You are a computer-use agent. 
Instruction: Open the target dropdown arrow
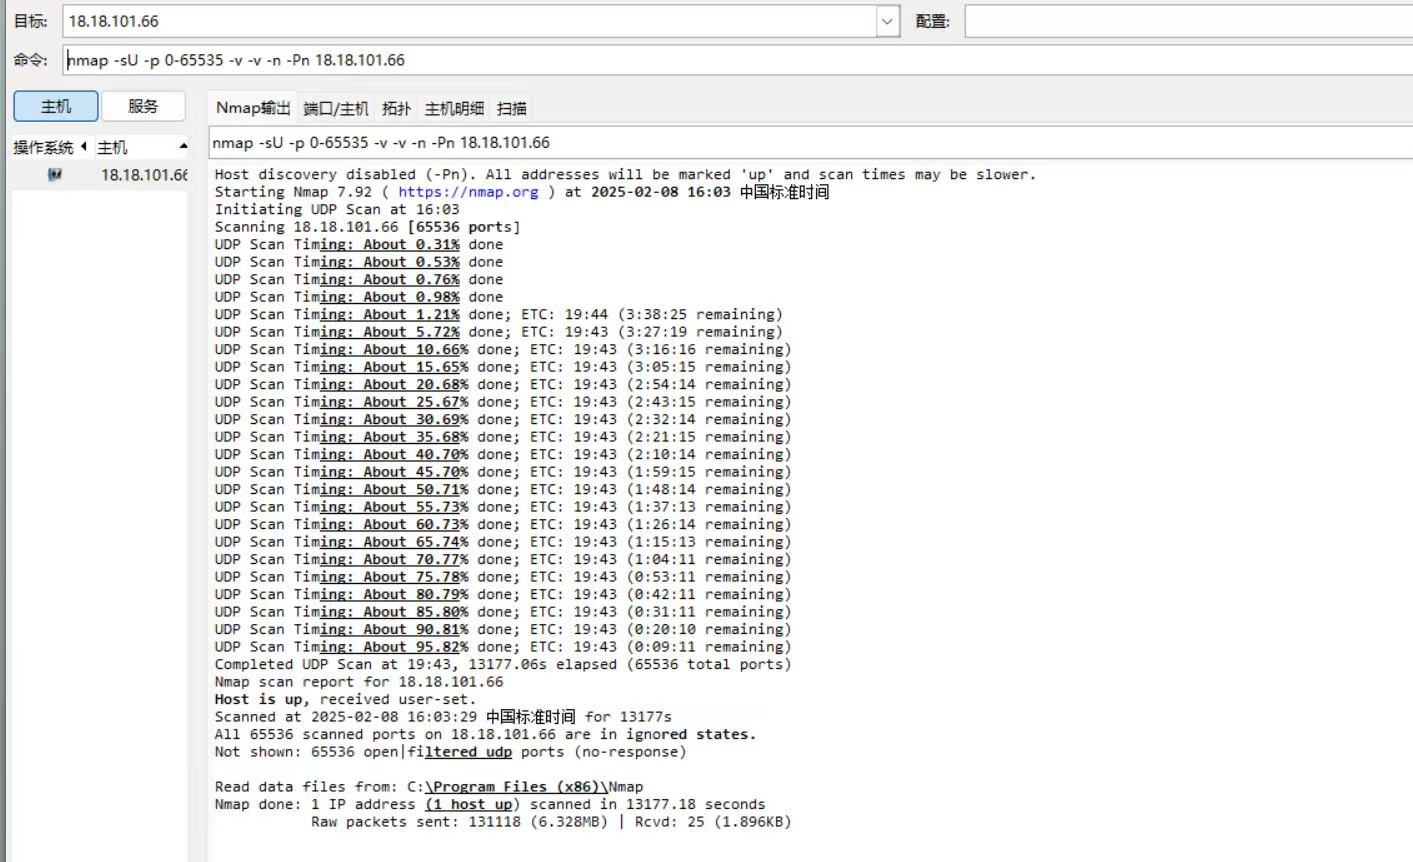click(888, 21)
